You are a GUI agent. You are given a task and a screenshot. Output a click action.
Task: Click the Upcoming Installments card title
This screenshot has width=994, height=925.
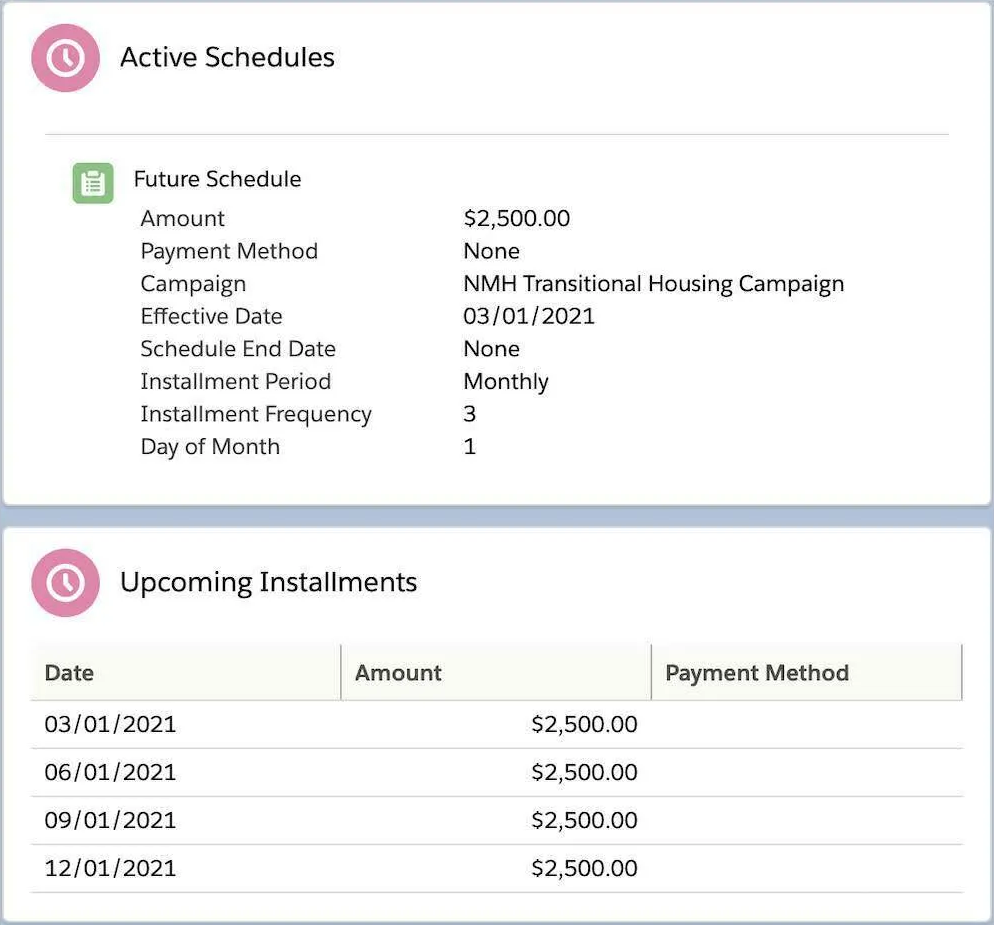268,582
